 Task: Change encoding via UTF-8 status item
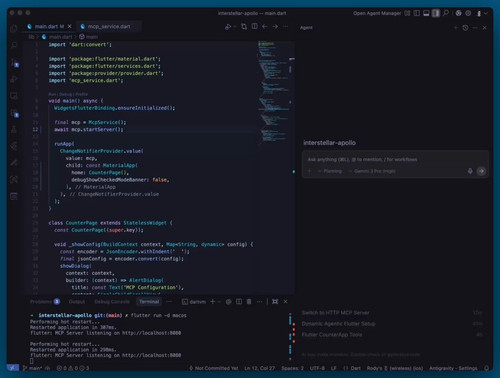click(317, 368)
